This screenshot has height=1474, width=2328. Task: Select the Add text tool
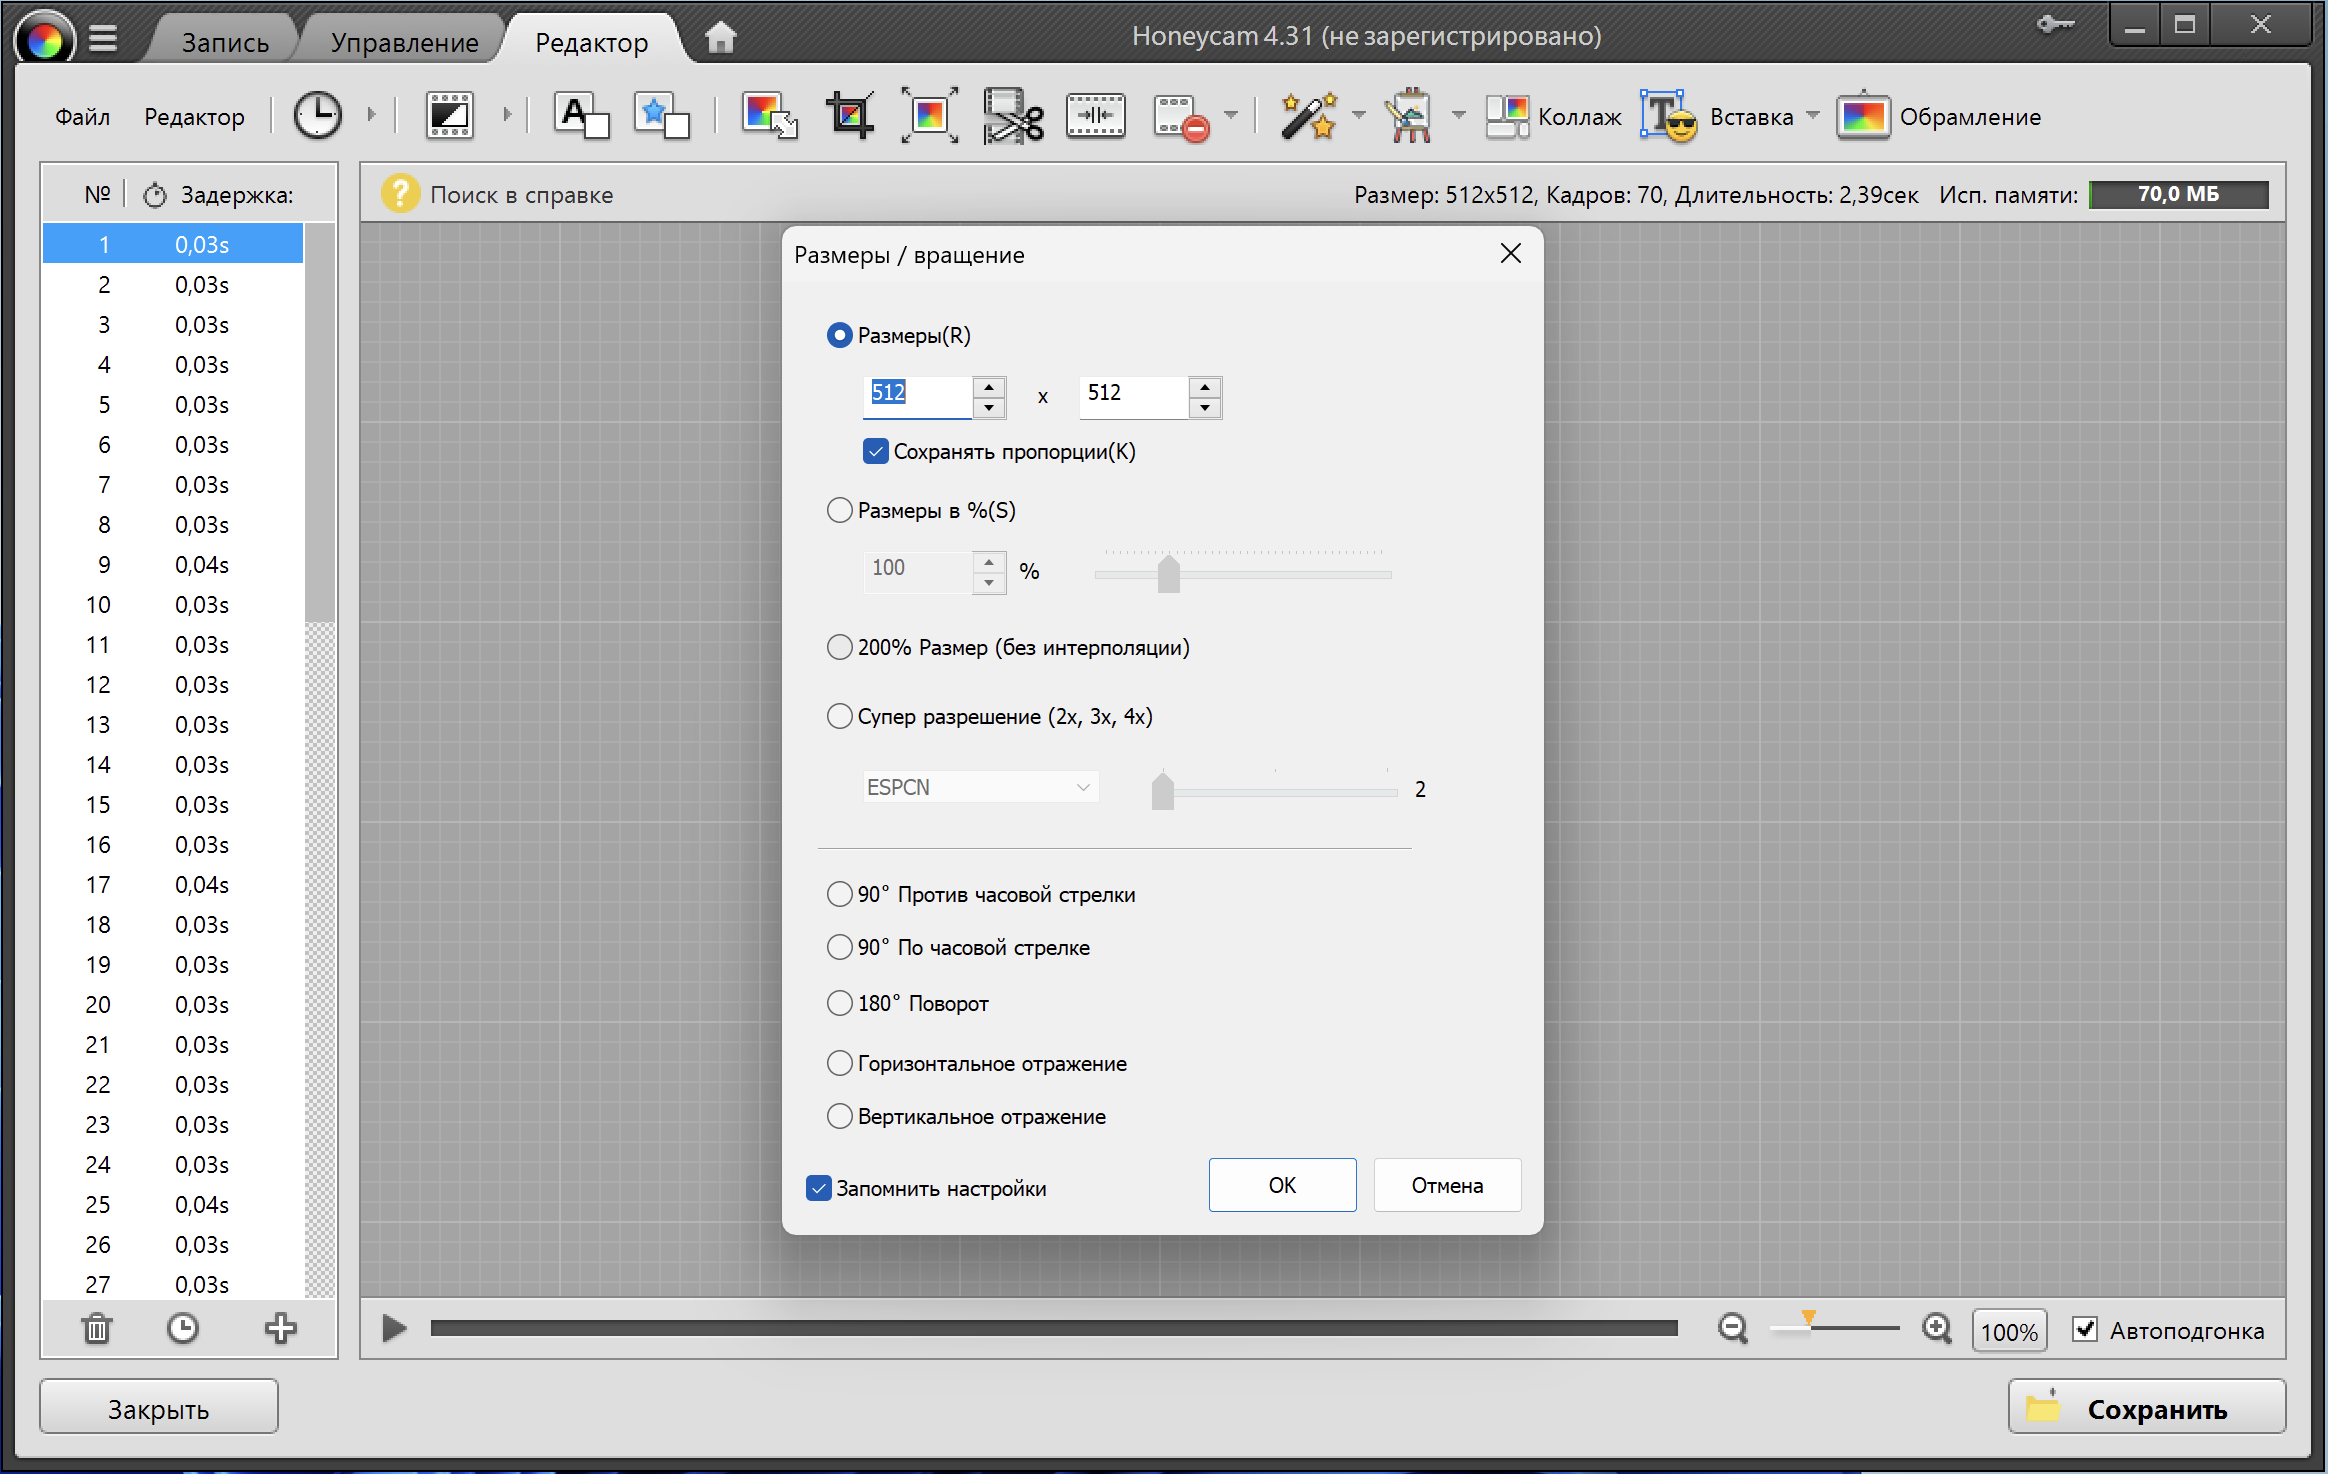(582, 116)
